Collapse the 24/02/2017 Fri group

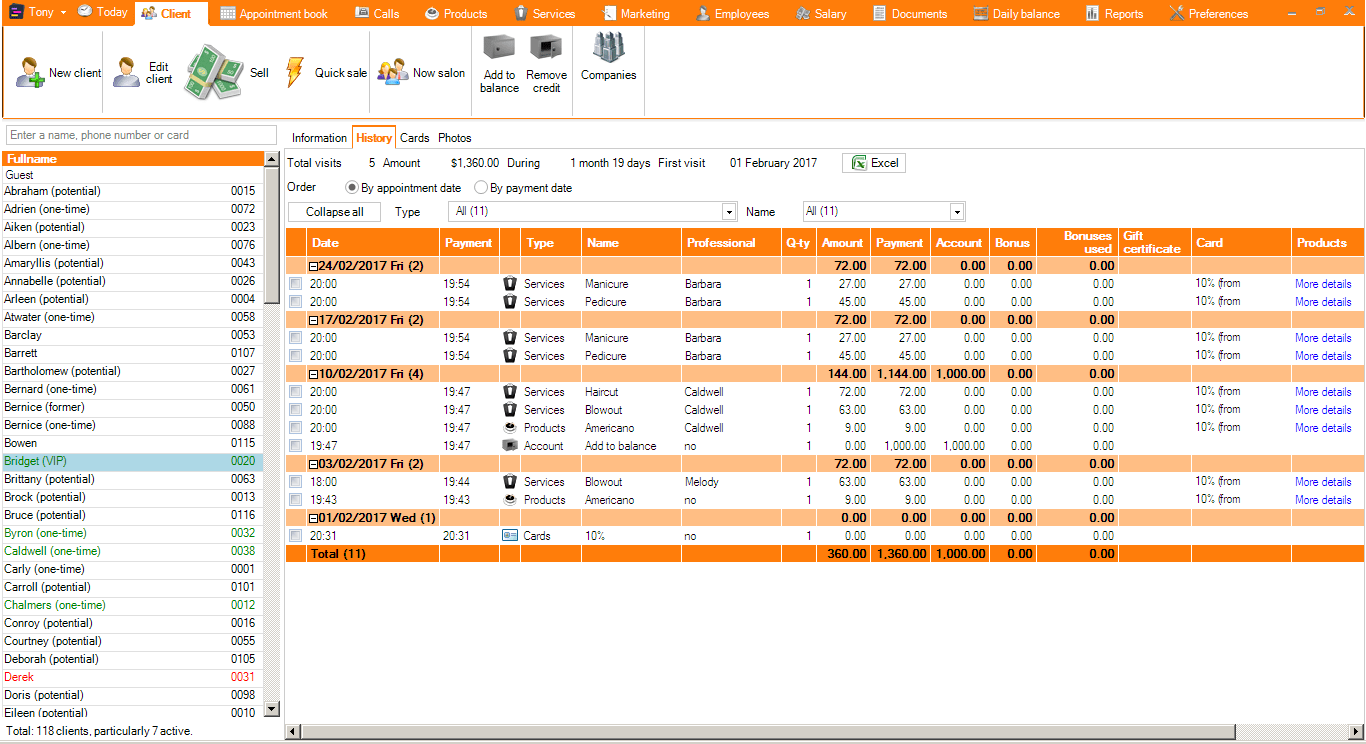point(313,266)
